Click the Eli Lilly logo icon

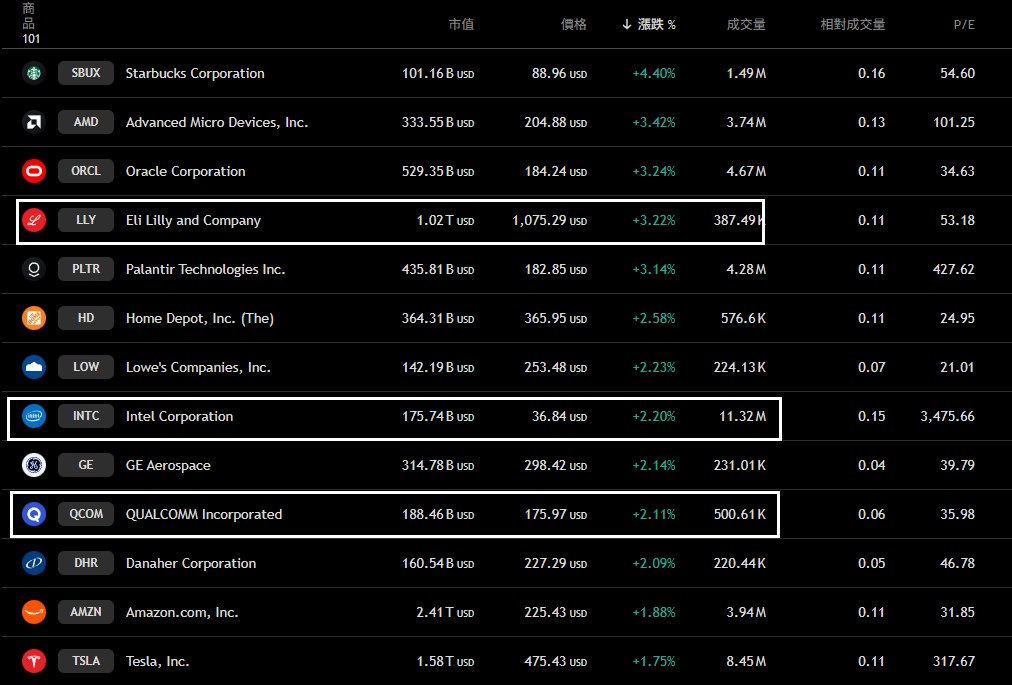pyautogui.click(x=34, y=220)
